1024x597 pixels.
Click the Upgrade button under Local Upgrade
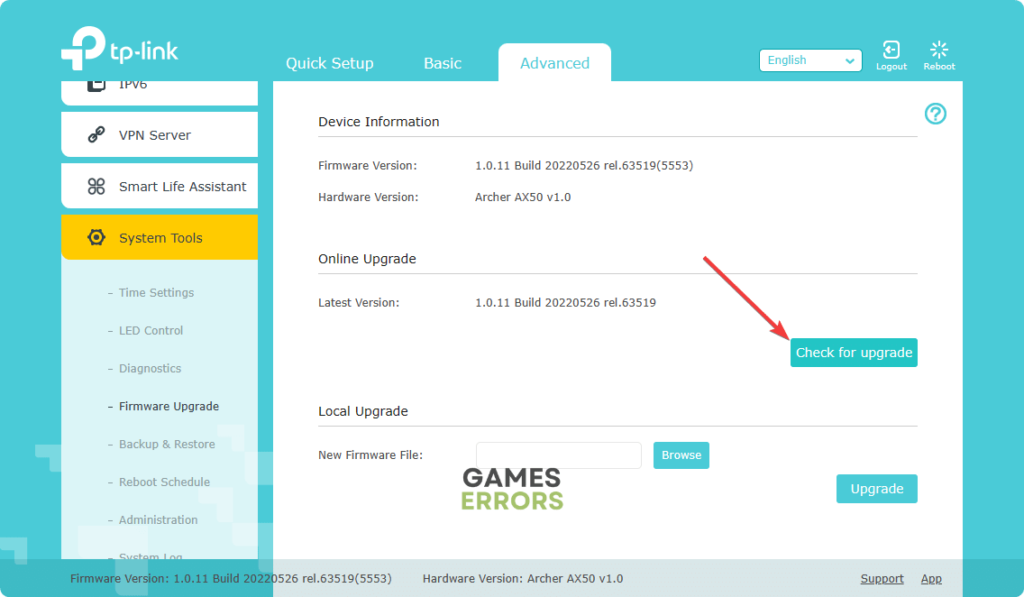pos(876,488)
